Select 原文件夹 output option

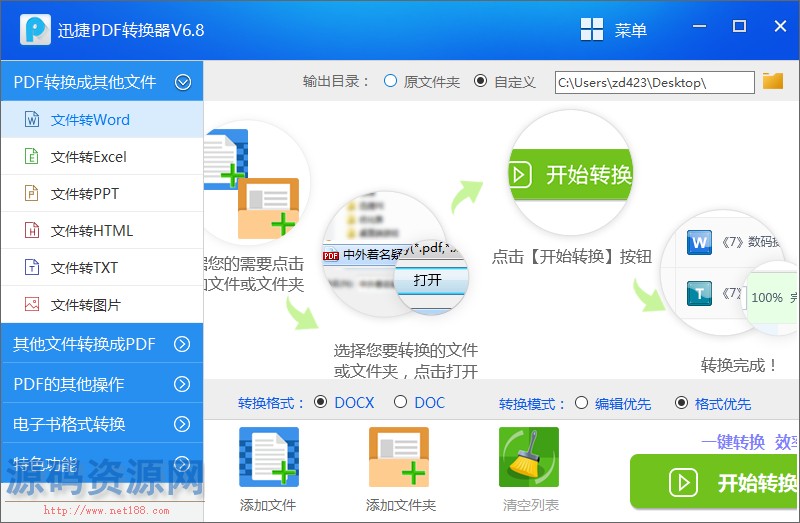(x=390, y=81)
